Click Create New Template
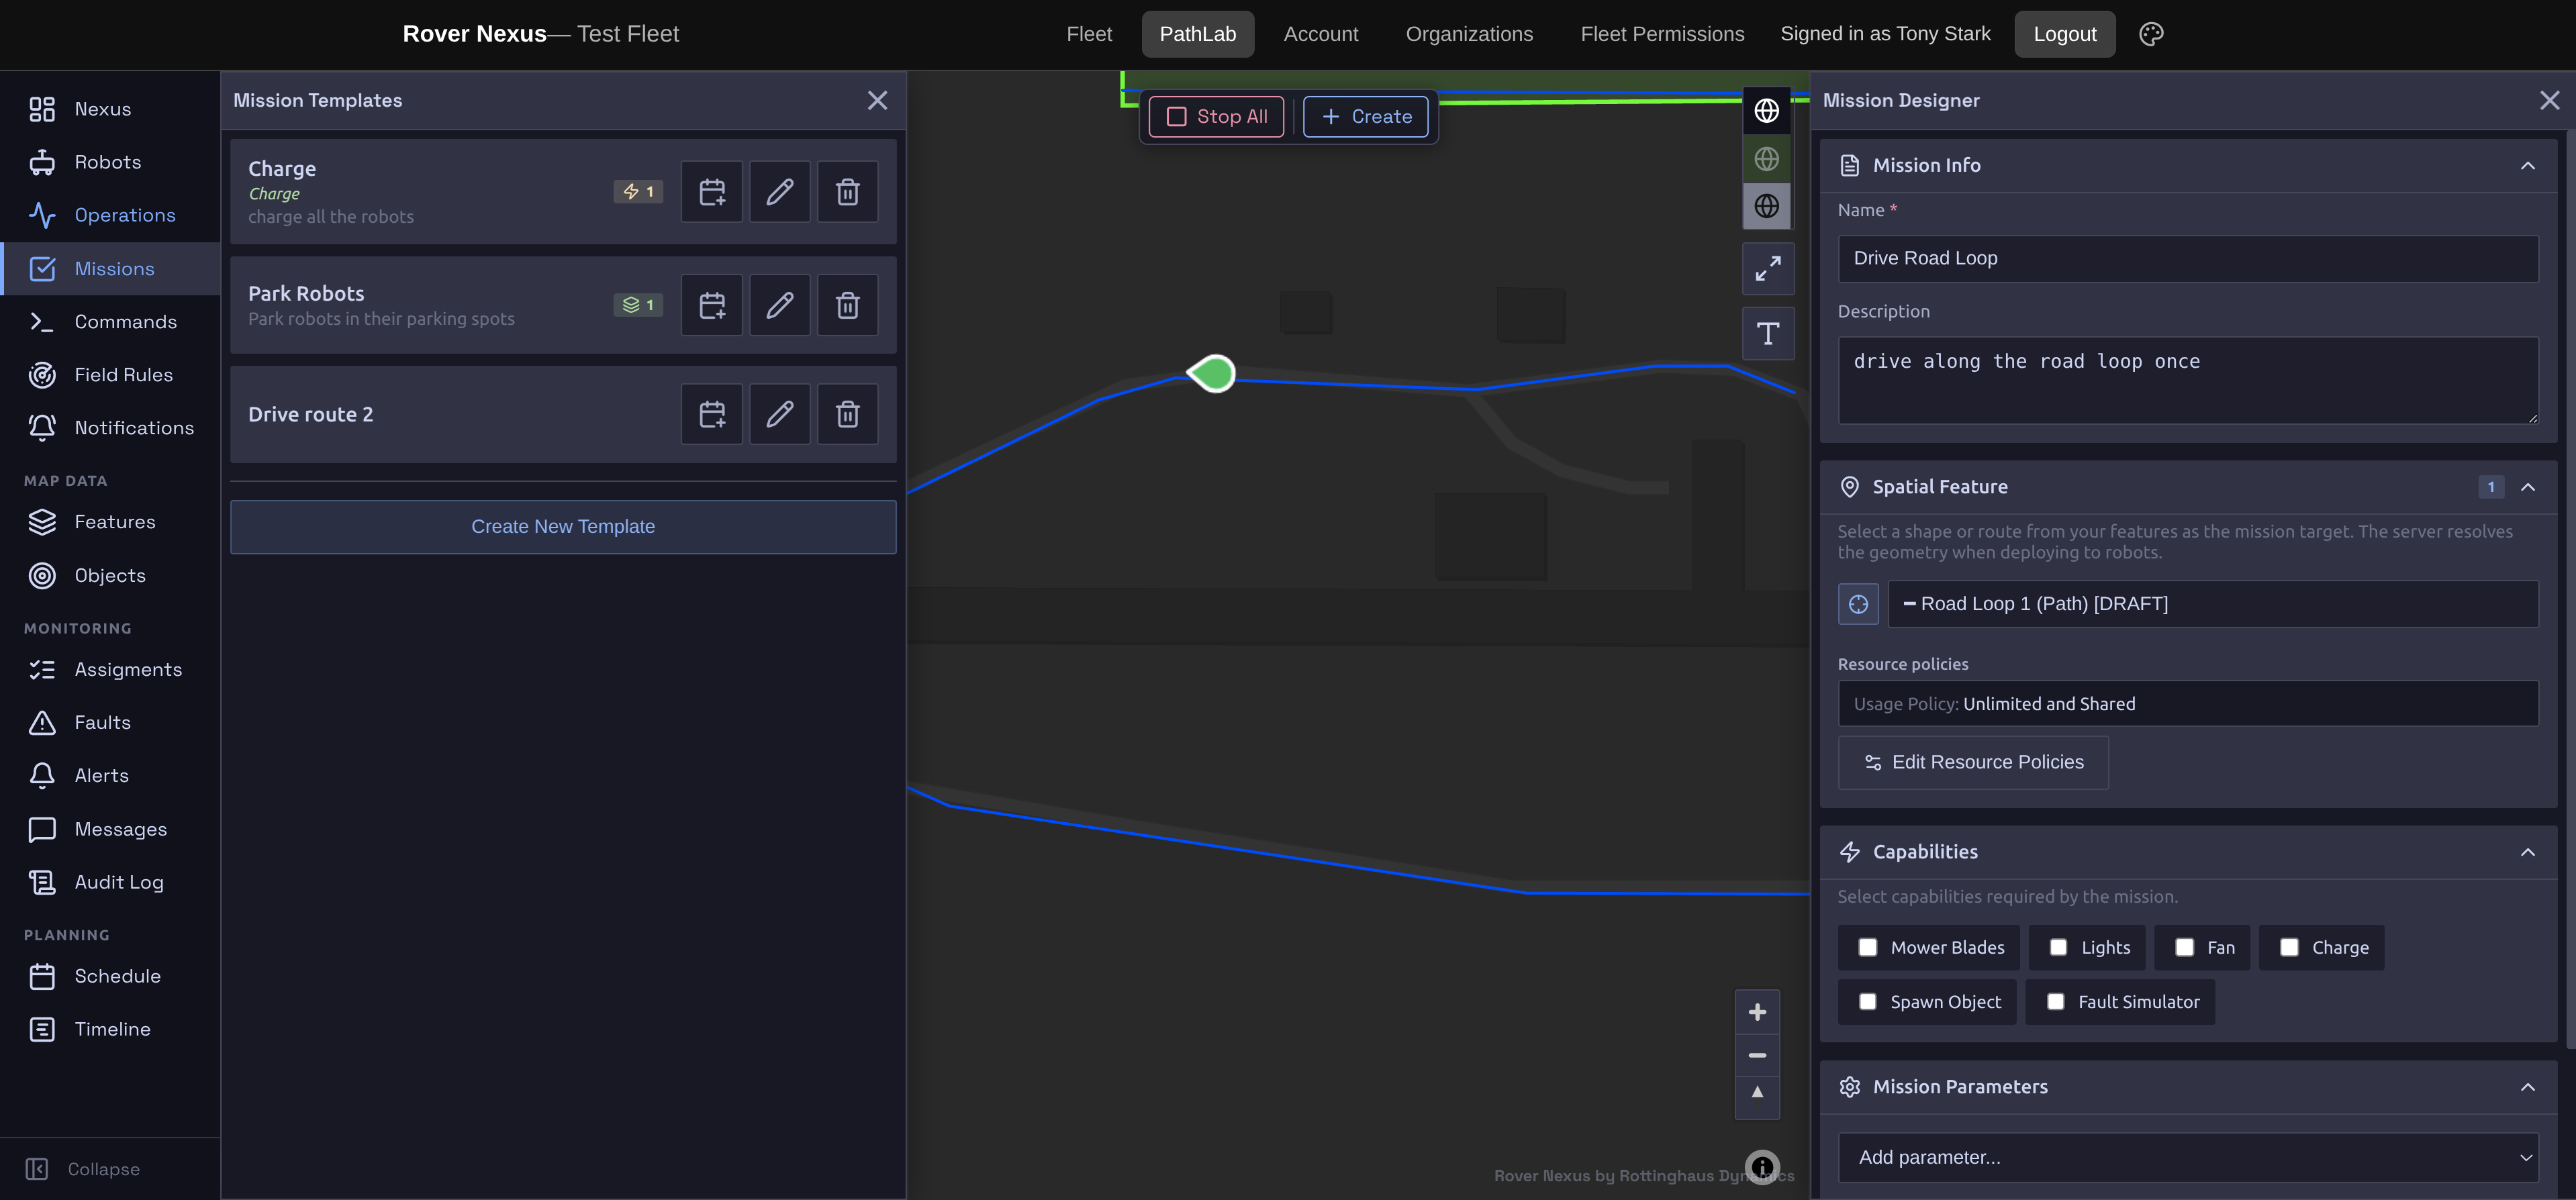Screen dimensions: 2576x1200 pyautogui.click(x=563, y=527)
